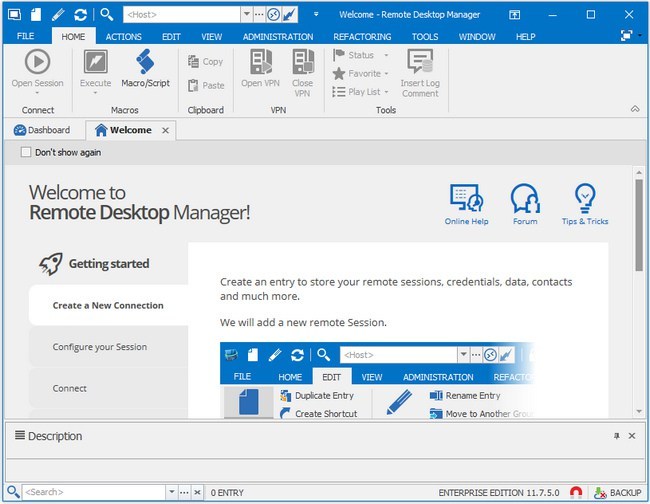Collapse the ribbon with the chevron
The image size is (650, 504).
click(635, 109)
